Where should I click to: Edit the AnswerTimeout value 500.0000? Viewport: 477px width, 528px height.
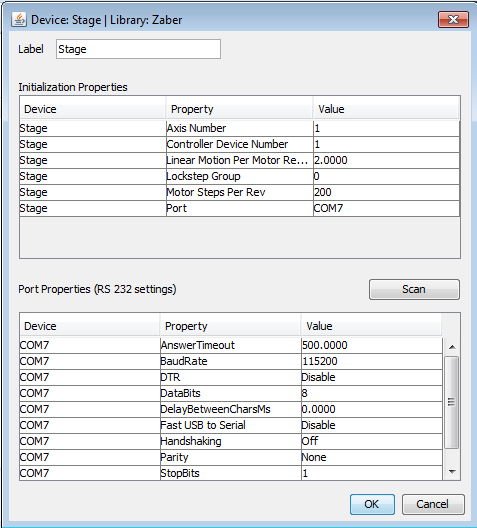372,345
